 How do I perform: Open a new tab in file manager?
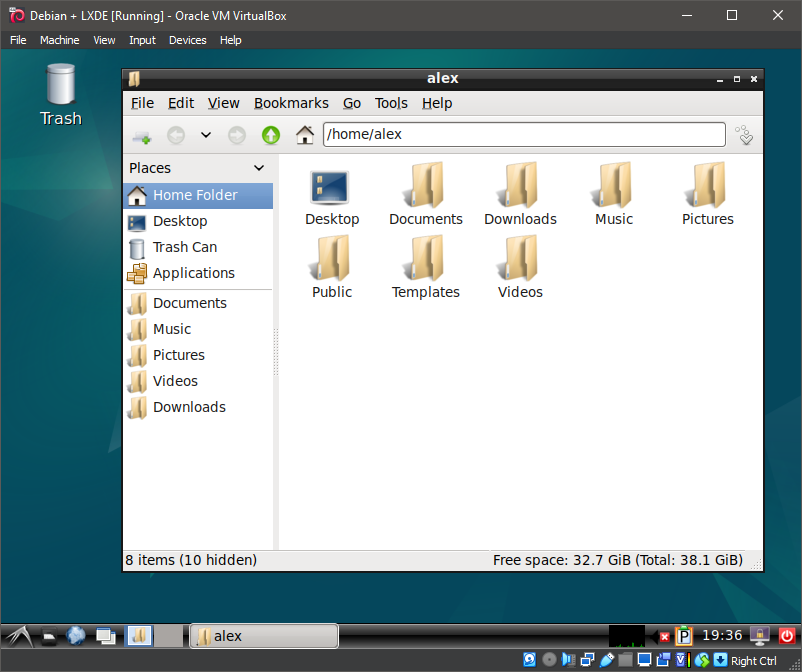[141, 134]
